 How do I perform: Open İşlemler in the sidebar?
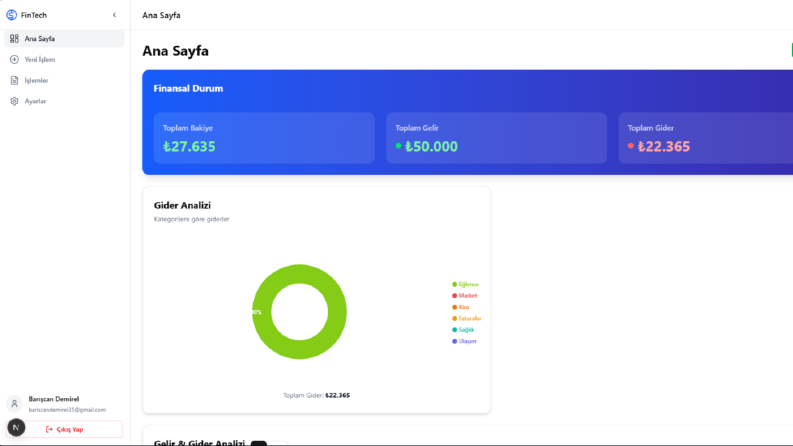coord(64,80)
